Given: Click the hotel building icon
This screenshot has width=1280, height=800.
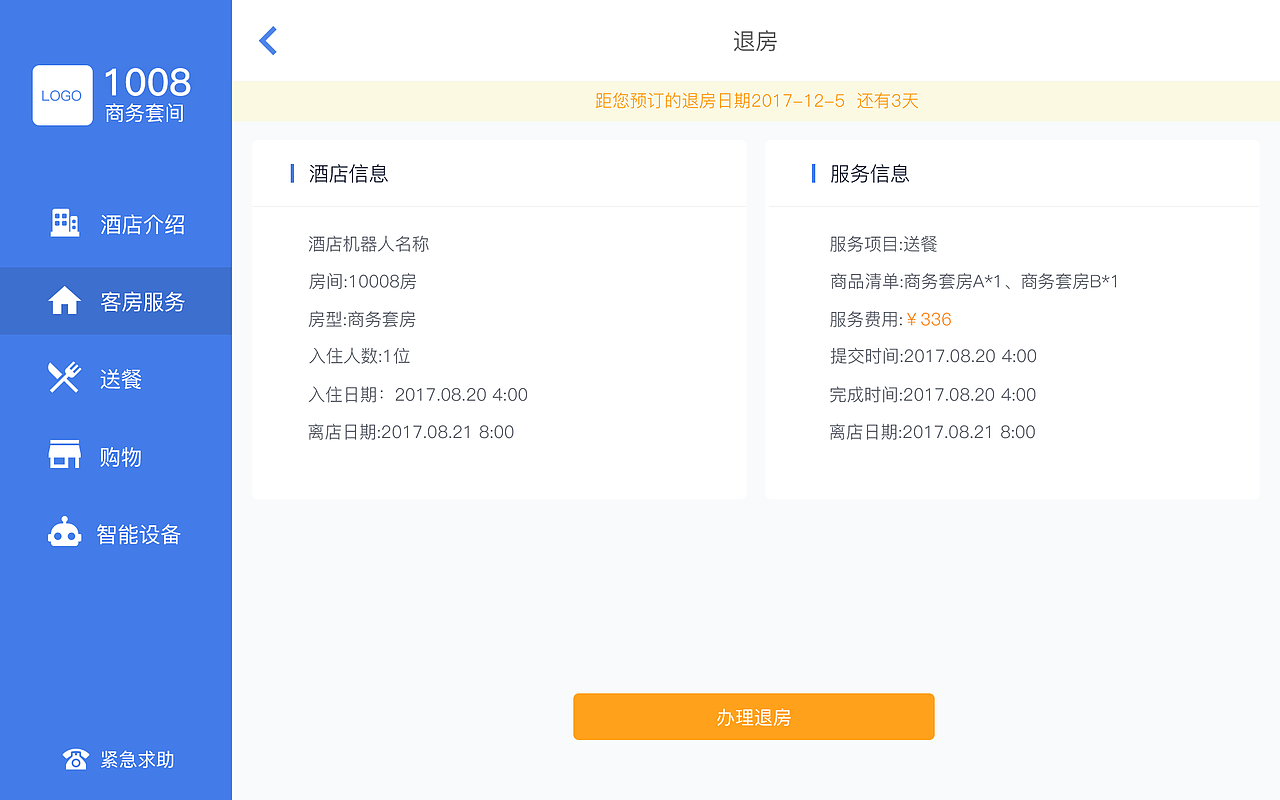Looking at the screenshot, I should [x=65, y=223].
